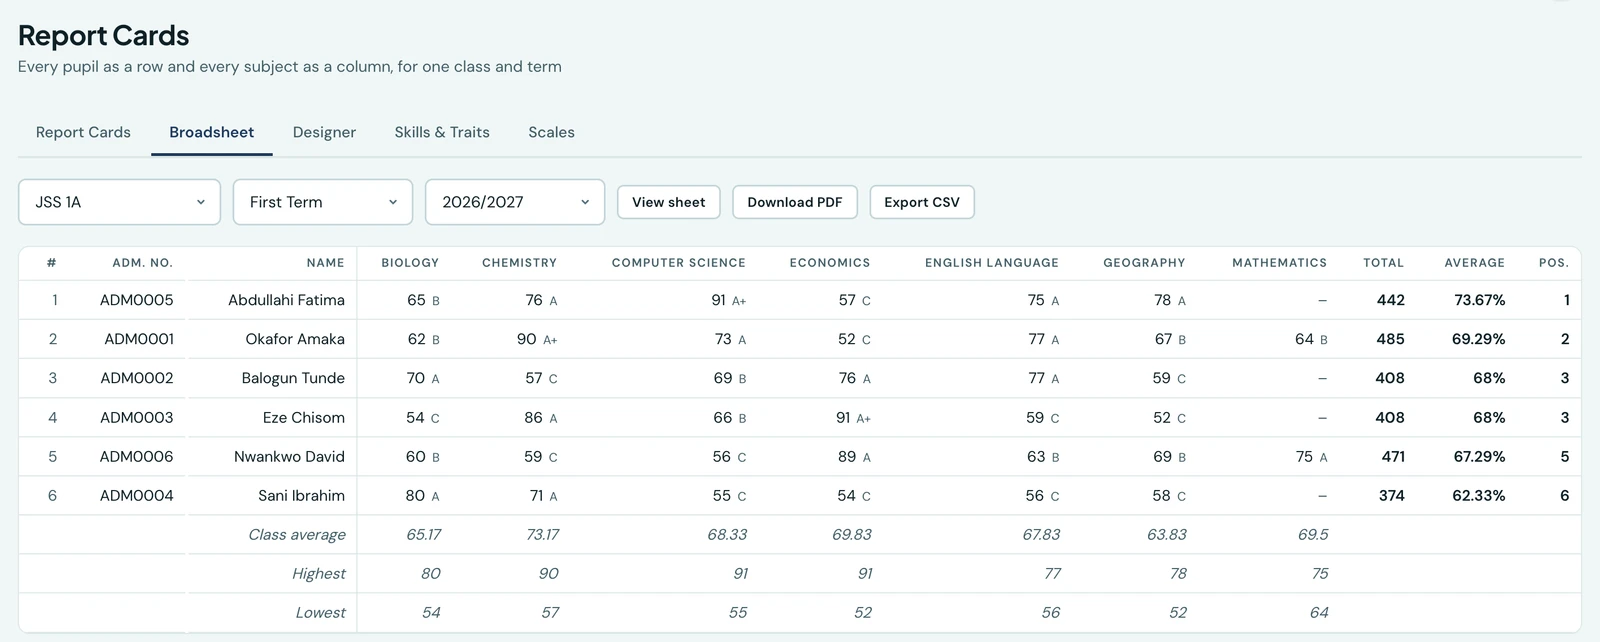Screen dimensions: 1600x642
Task: Click the Pos. column header
Action: tap(1554, 263)
